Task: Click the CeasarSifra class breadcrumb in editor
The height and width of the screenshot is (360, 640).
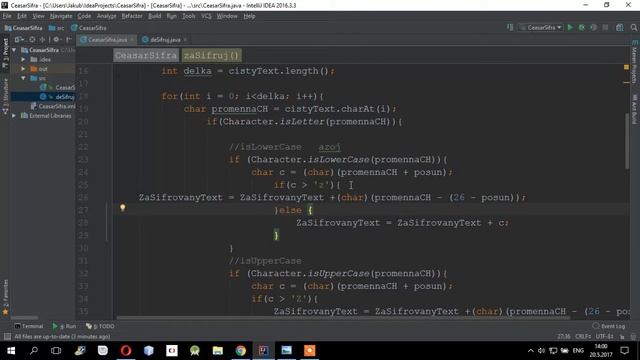Action: tap(146, 55)
